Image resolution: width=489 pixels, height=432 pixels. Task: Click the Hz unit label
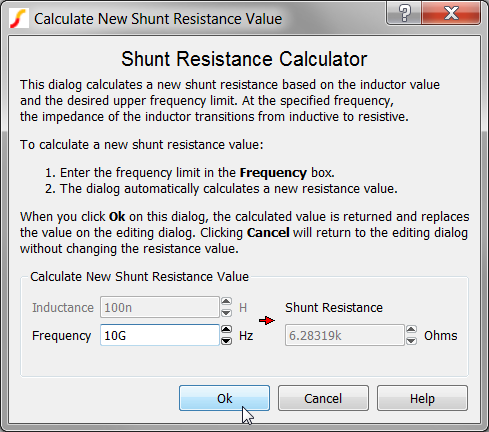point(246,336)
